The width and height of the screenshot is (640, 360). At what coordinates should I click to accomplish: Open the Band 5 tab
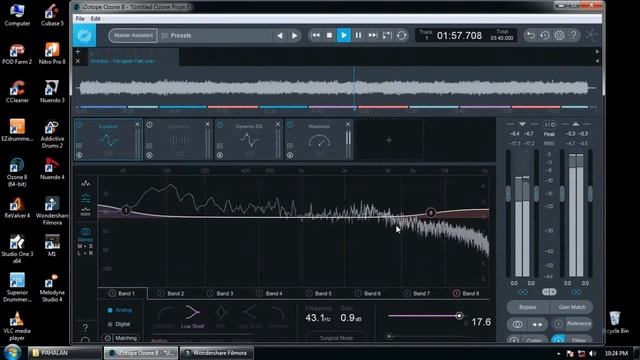(x=319, y=293)
